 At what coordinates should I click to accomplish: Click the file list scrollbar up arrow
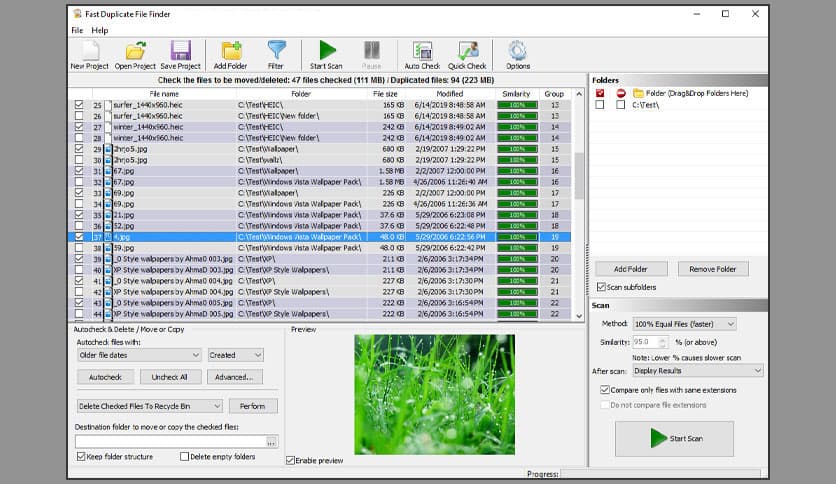pos(579,94)
